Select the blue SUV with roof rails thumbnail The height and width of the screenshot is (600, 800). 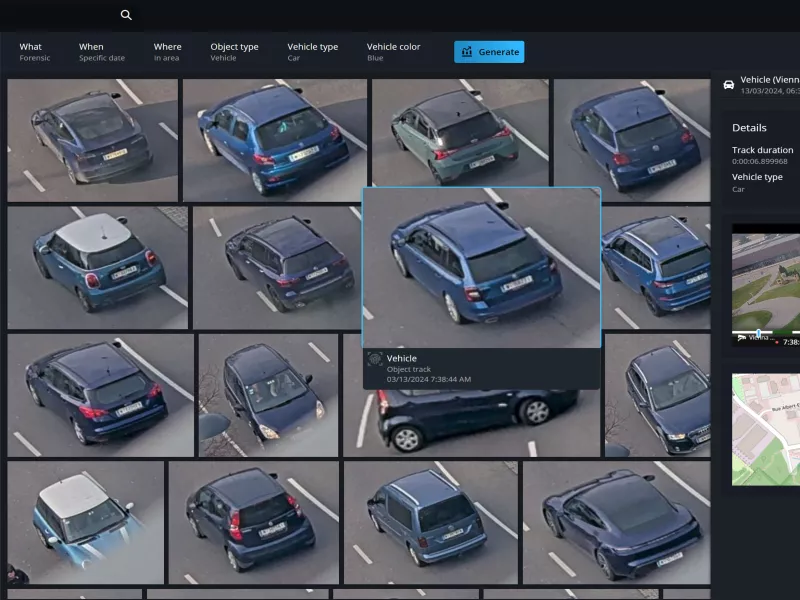coord(656,267)
